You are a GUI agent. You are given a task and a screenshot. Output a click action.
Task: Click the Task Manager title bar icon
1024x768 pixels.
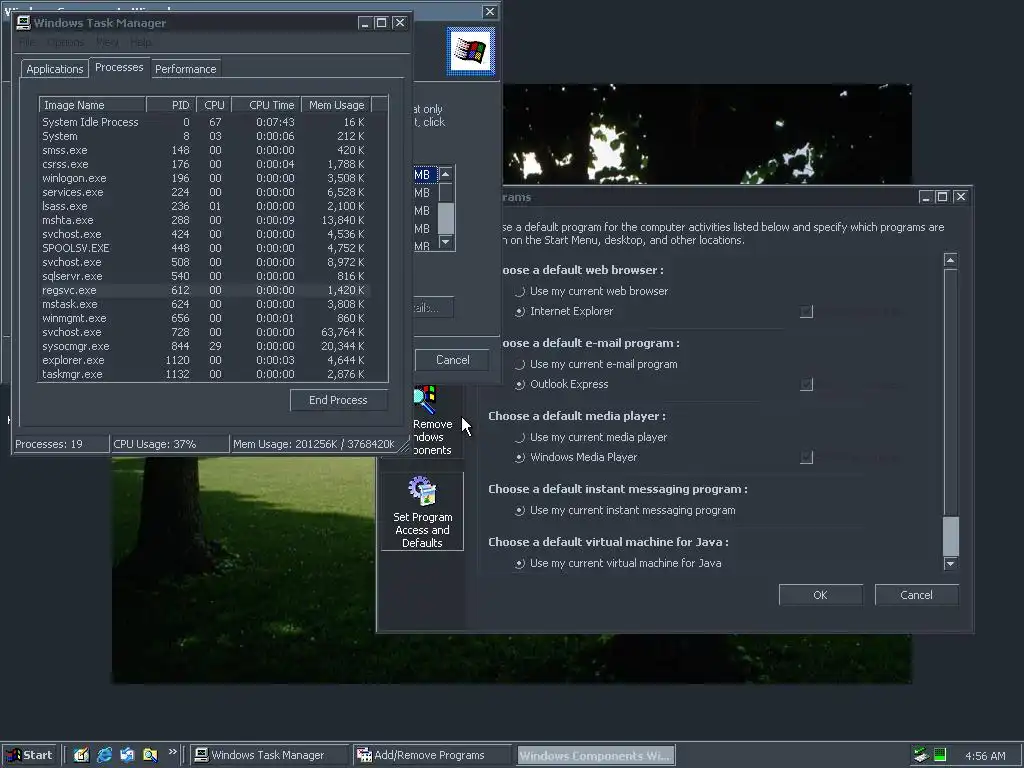click(24, 23)
